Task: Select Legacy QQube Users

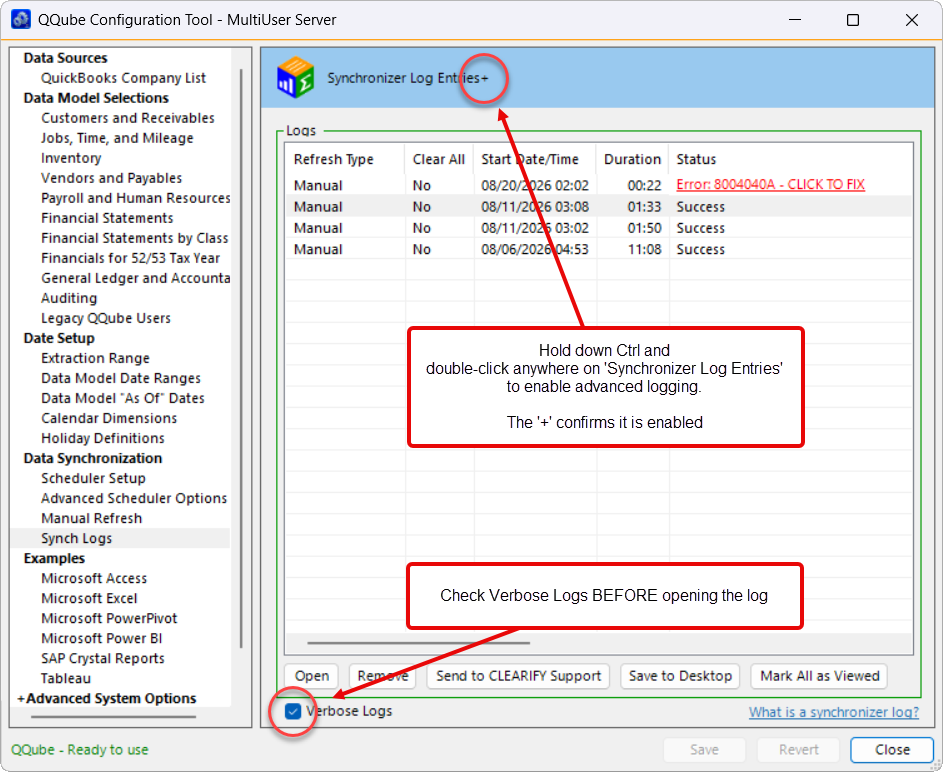Action: coord(106,318)
